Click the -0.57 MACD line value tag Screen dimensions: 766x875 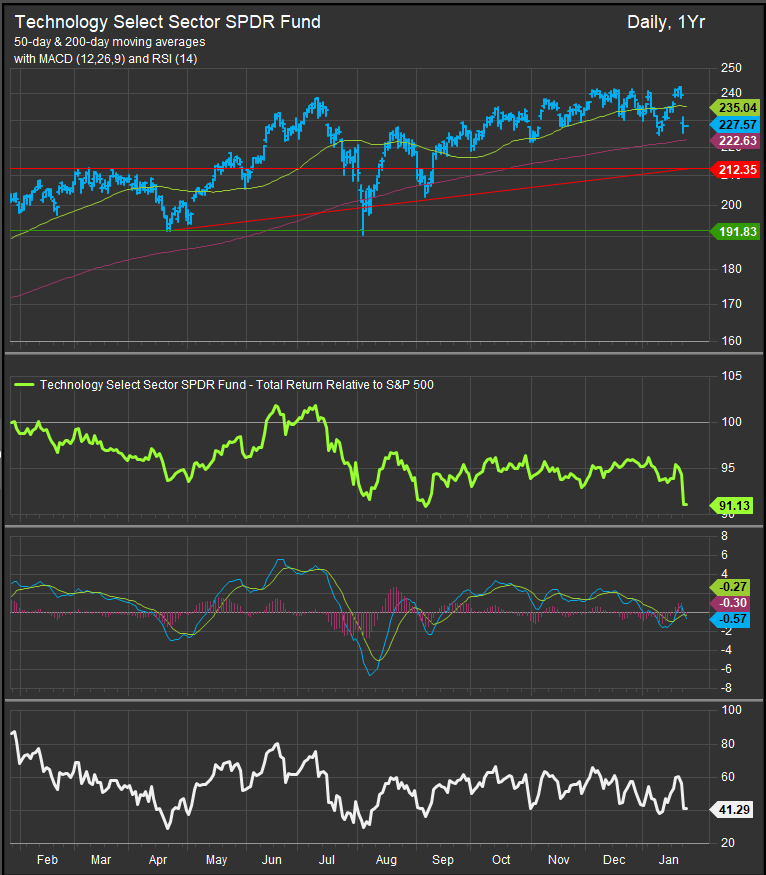point(730,619)
